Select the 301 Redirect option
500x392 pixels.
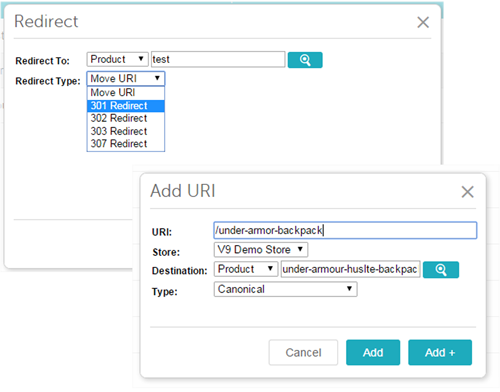(x=126, y=106)
